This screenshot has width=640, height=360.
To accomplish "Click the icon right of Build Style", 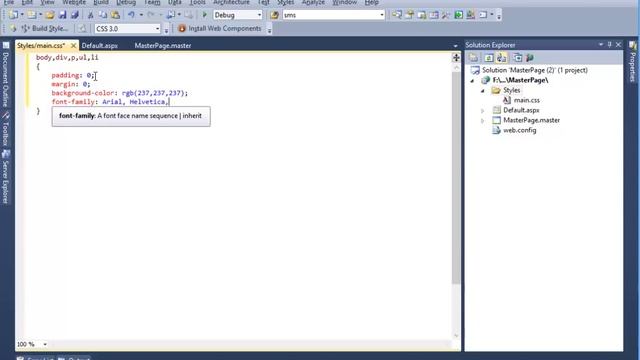I will click(x=82, y=29).
